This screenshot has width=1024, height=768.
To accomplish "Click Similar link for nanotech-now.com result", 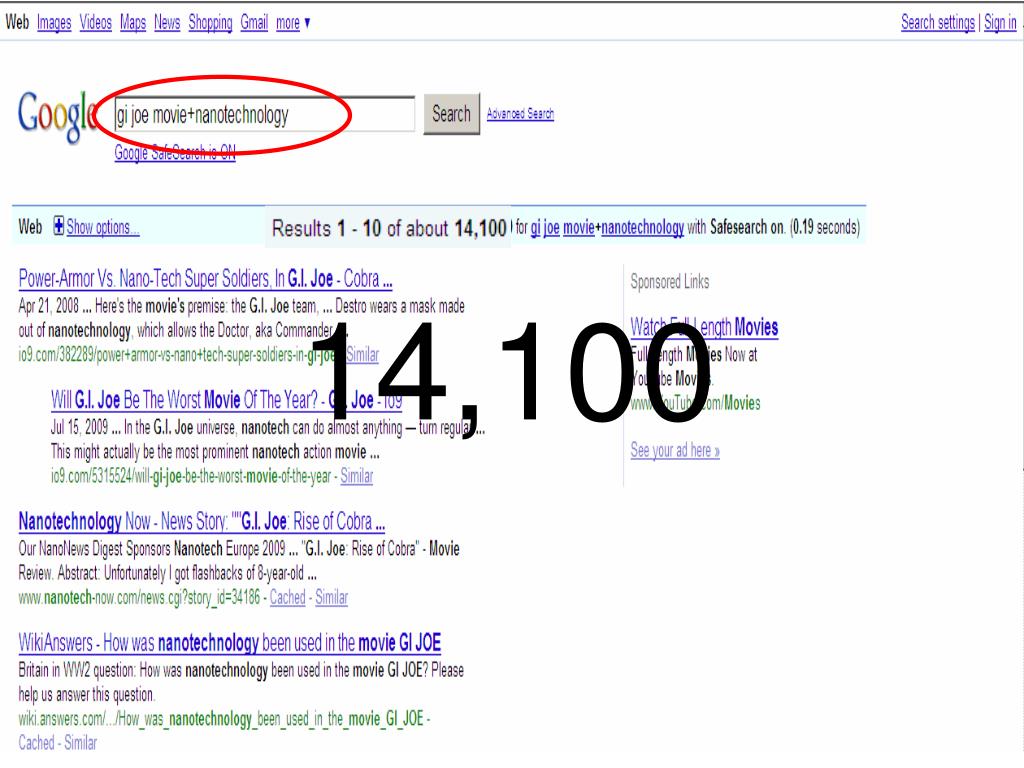I will point(331,597).
